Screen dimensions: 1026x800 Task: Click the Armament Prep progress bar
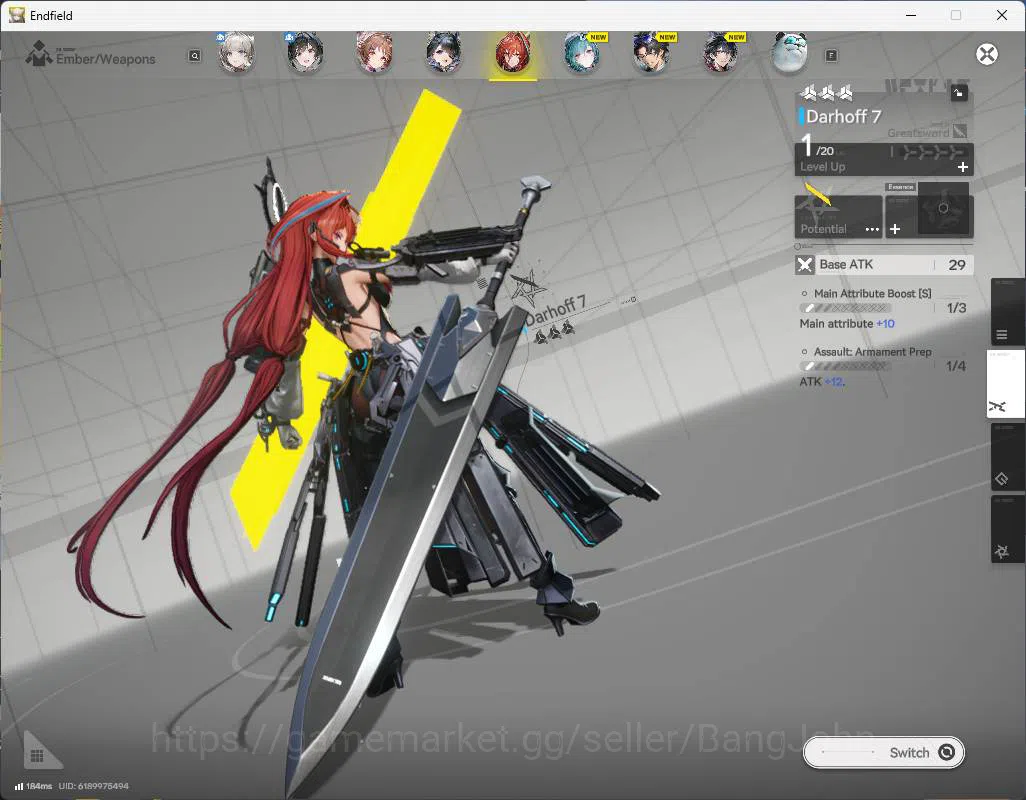[x=846, y=366]
